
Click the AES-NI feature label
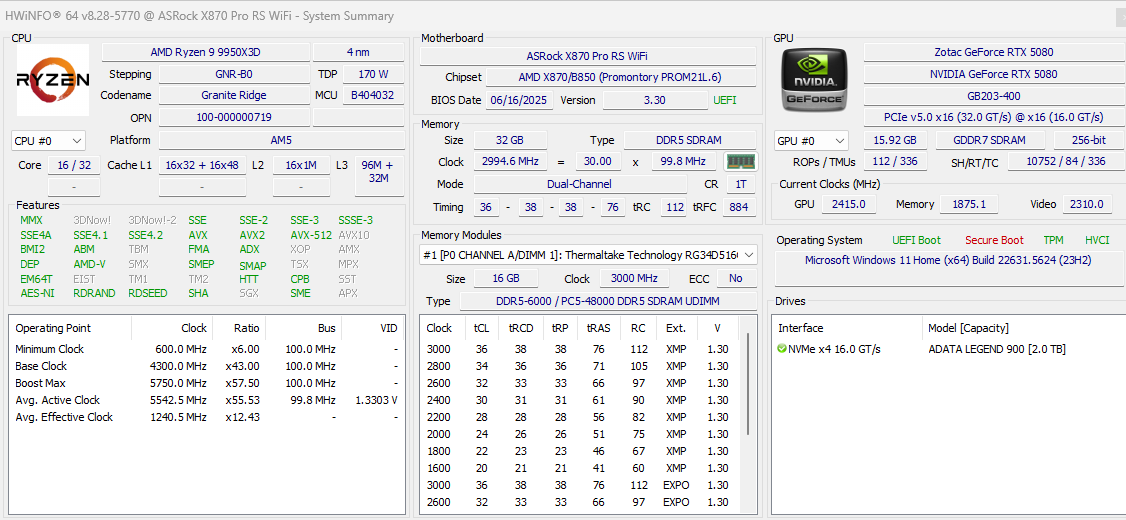coord(37,293)
